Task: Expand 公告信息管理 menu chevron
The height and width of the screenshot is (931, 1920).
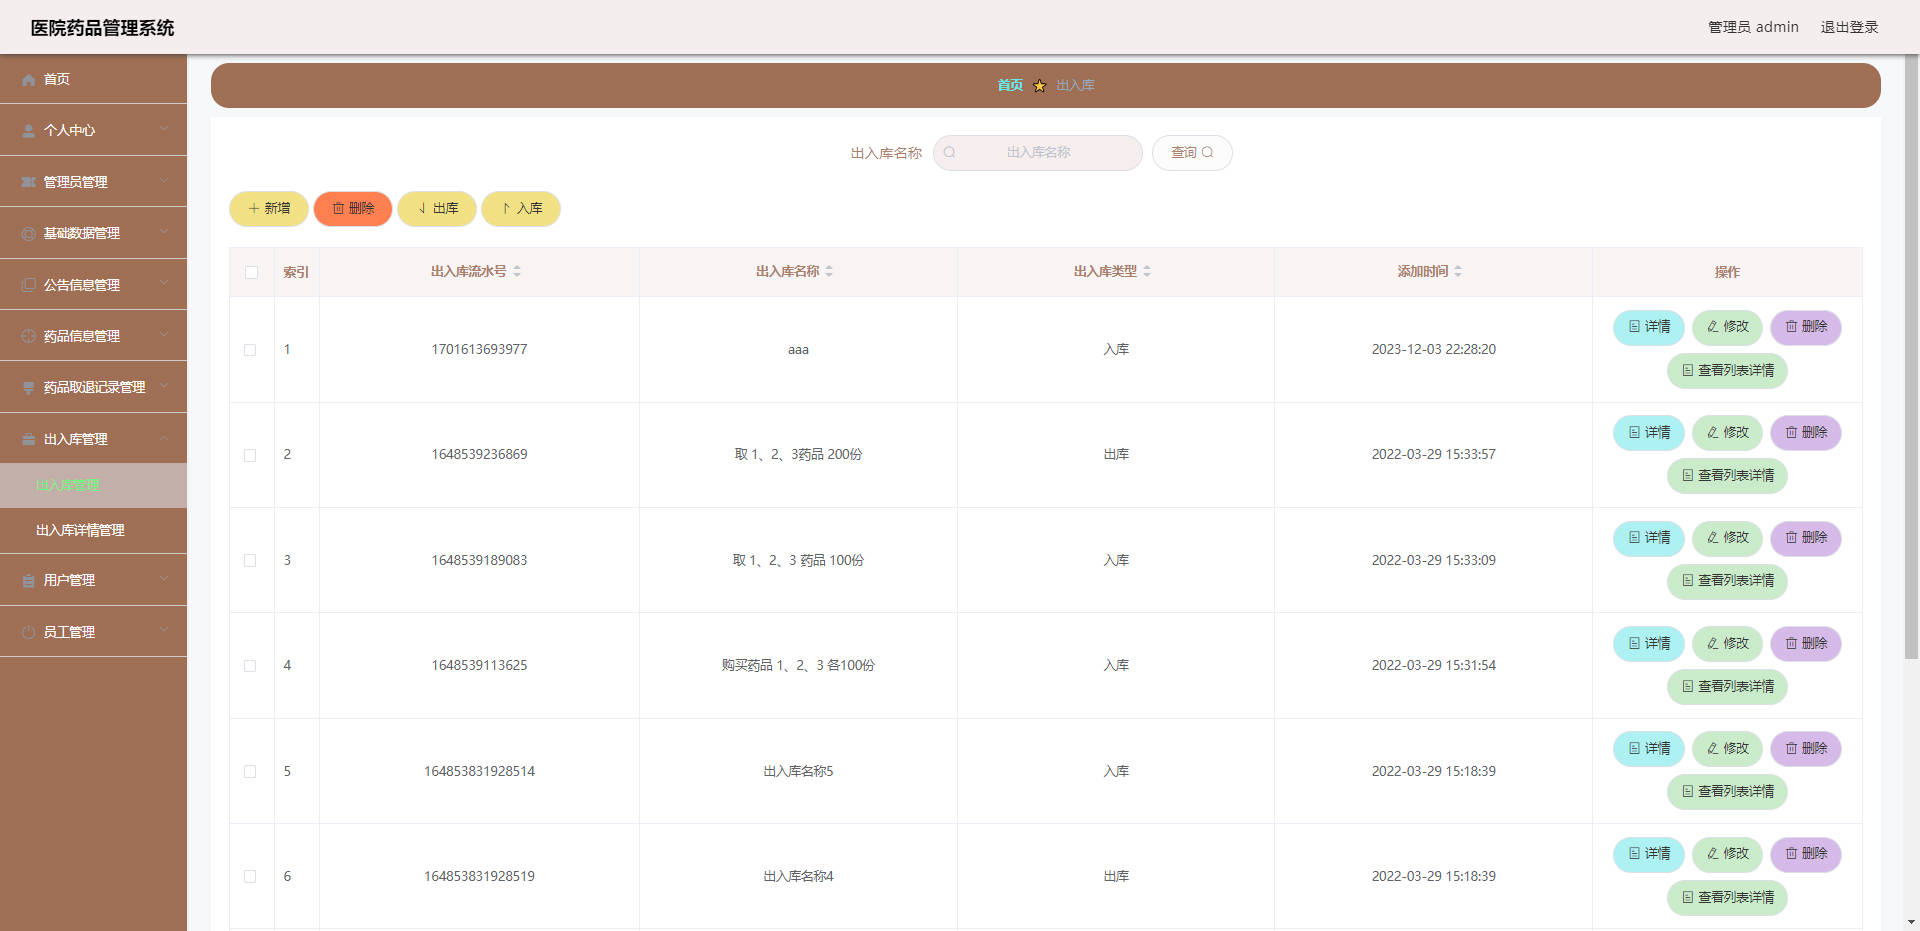Action: tap(164, 284)
